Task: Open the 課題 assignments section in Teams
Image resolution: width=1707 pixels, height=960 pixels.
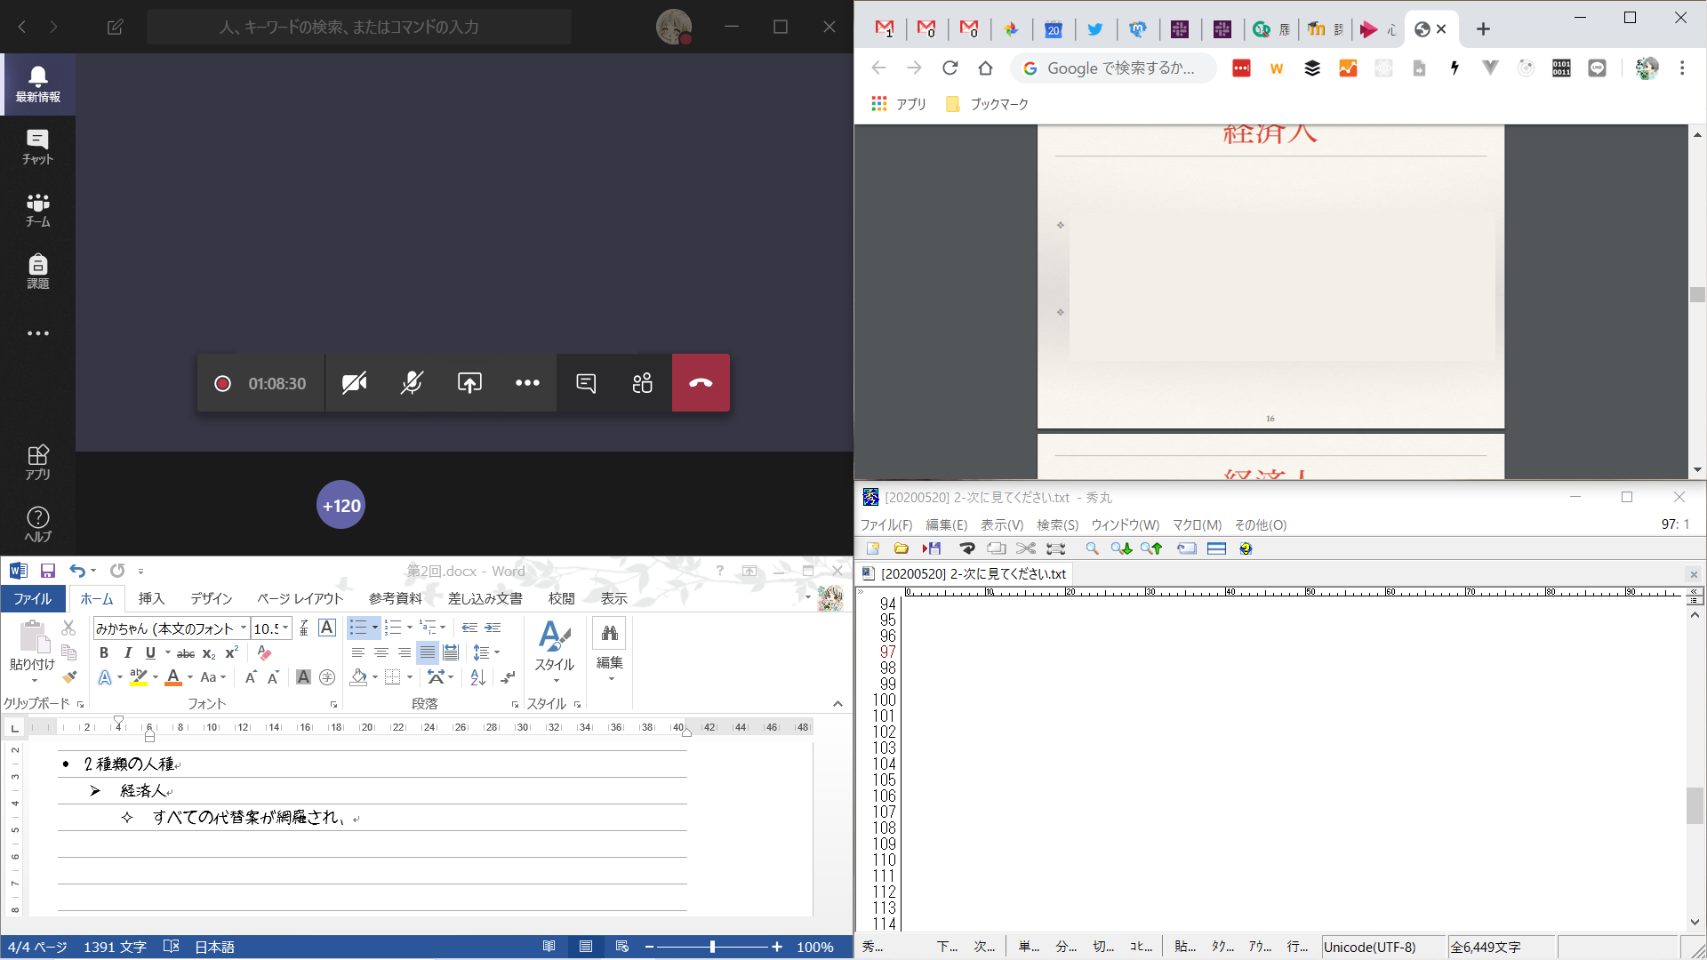Action: [38, 271]
